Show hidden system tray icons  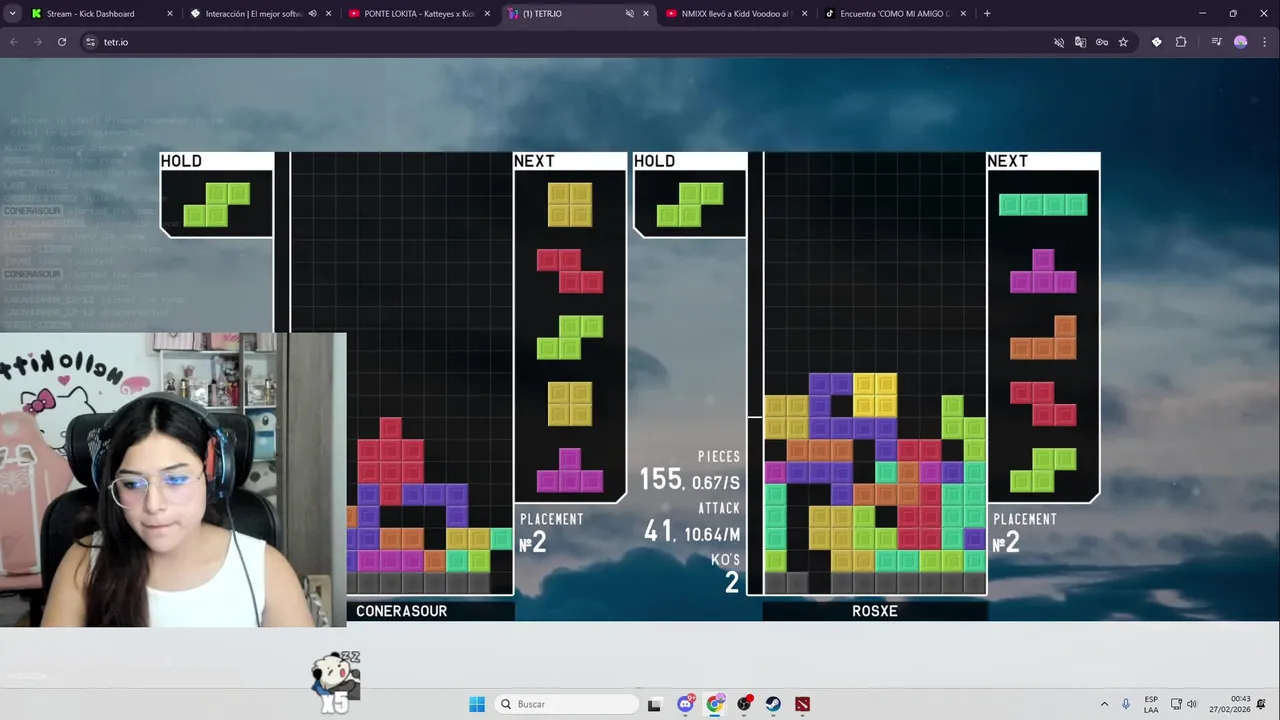1104,704
